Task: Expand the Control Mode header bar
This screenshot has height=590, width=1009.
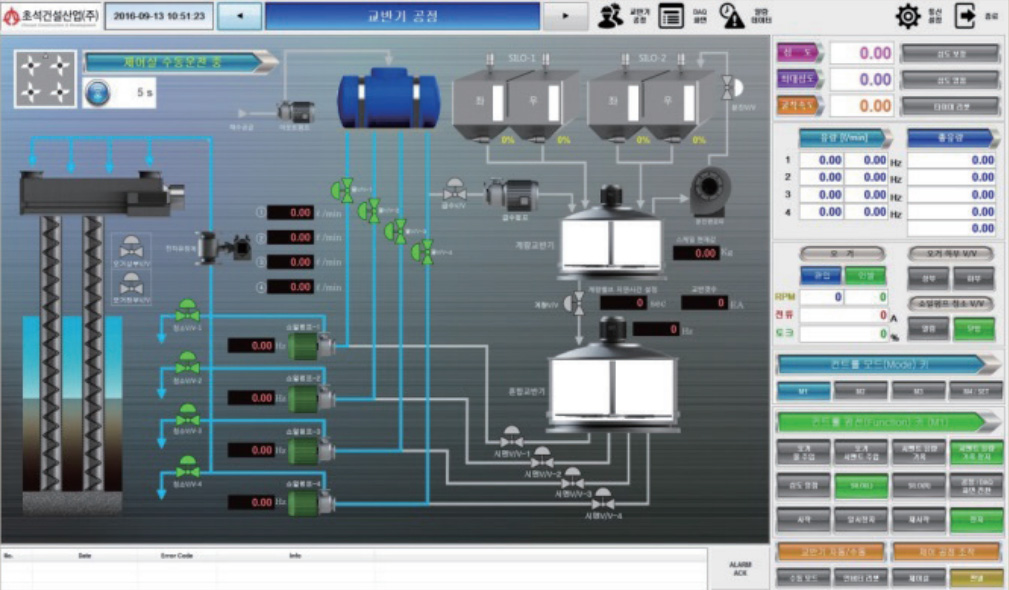Action: pyautogui.click(x=888, y=363)
